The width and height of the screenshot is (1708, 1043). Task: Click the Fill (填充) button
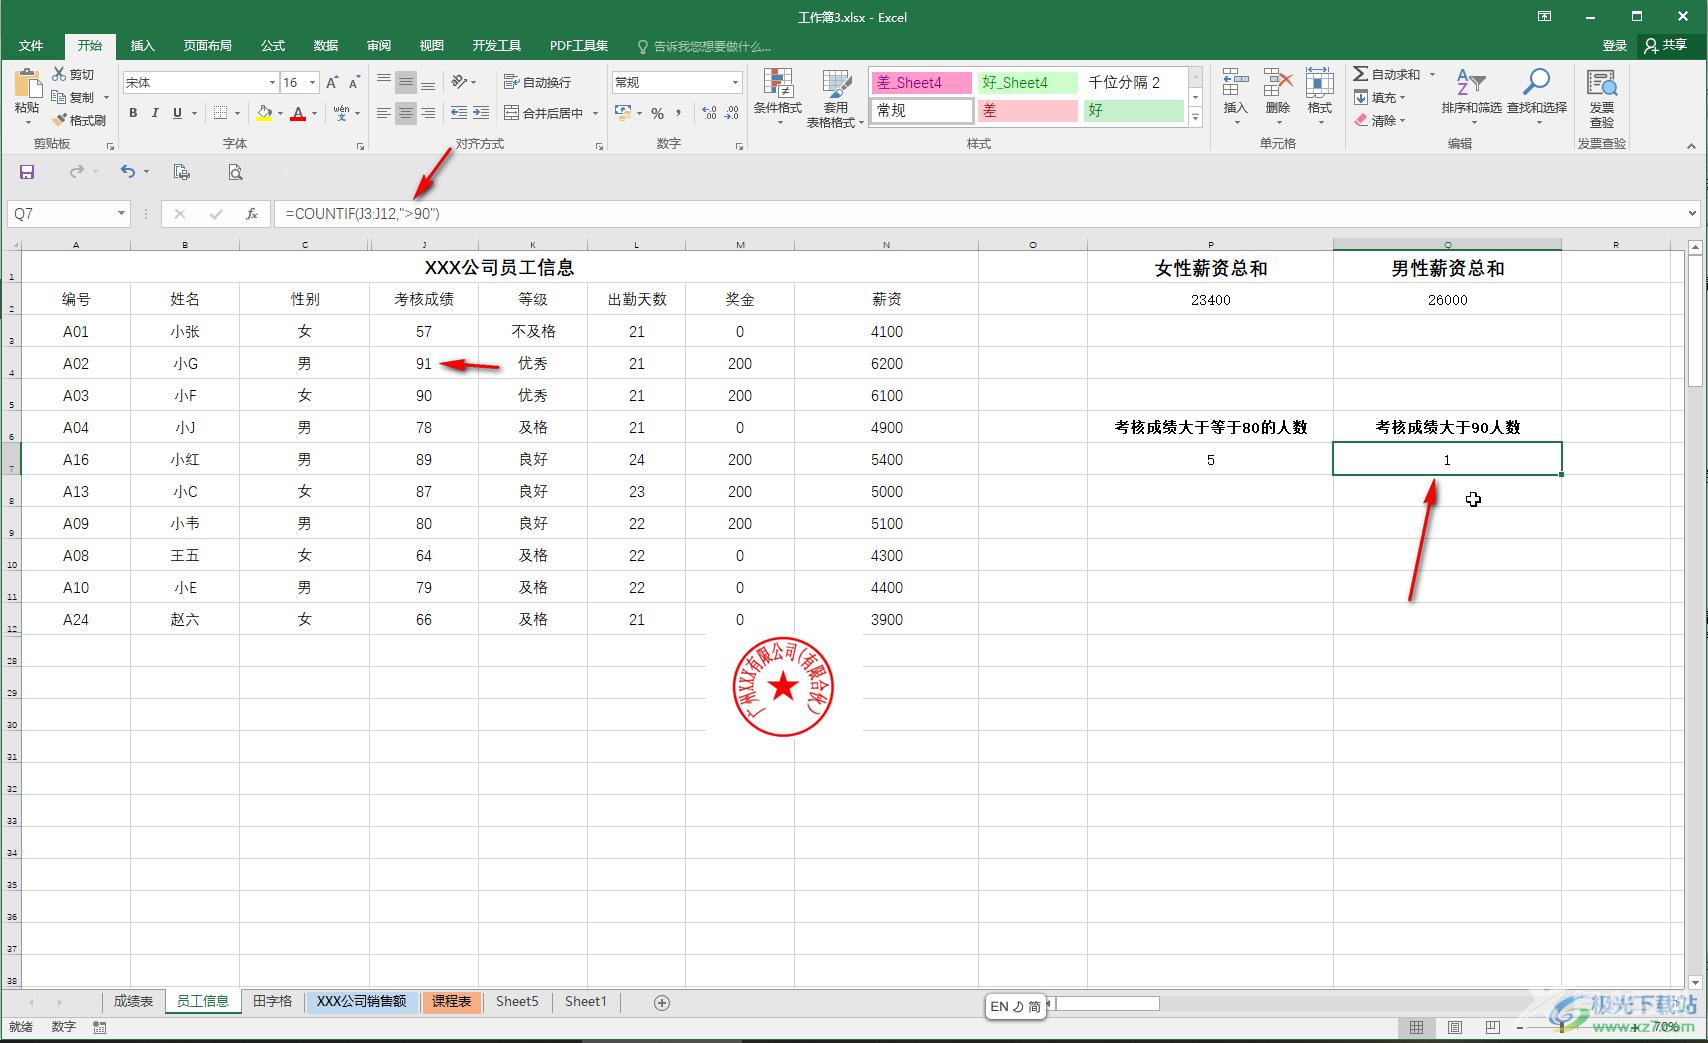click(1379, 97)
